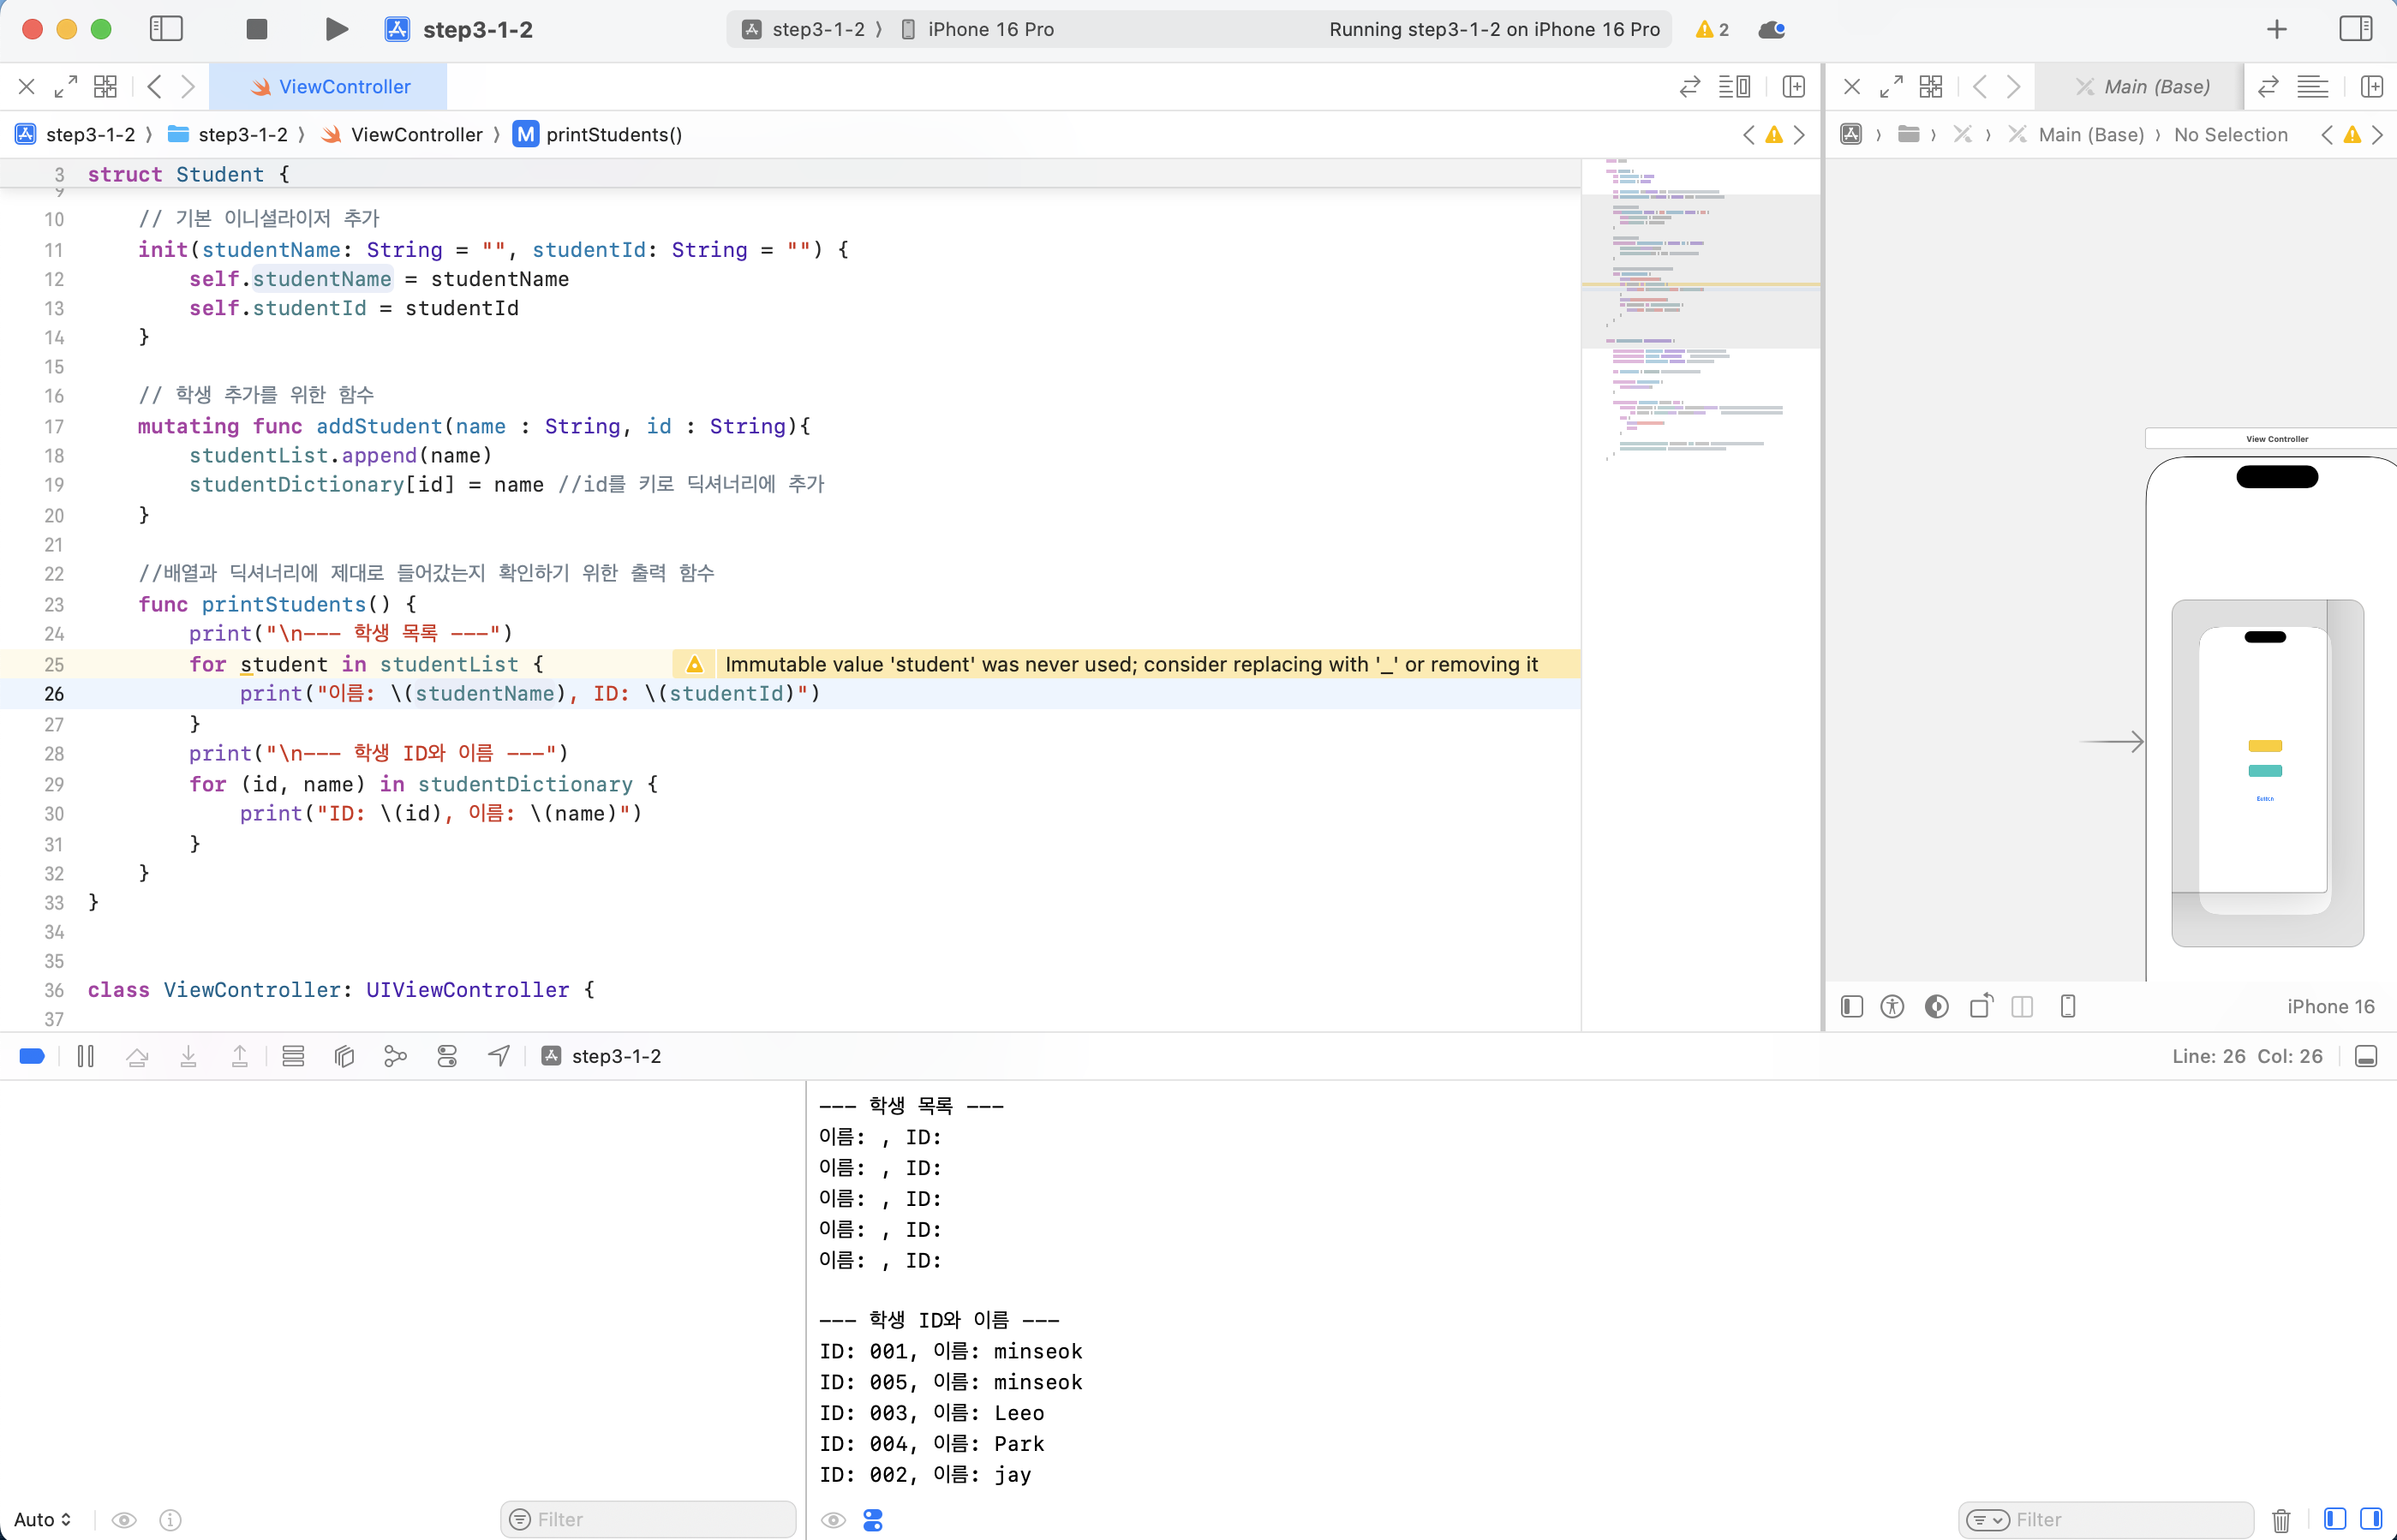Open accessibility options in canvas bar
2397x1540 pixels.
pyautogui.click(x=1892, y=1006)
